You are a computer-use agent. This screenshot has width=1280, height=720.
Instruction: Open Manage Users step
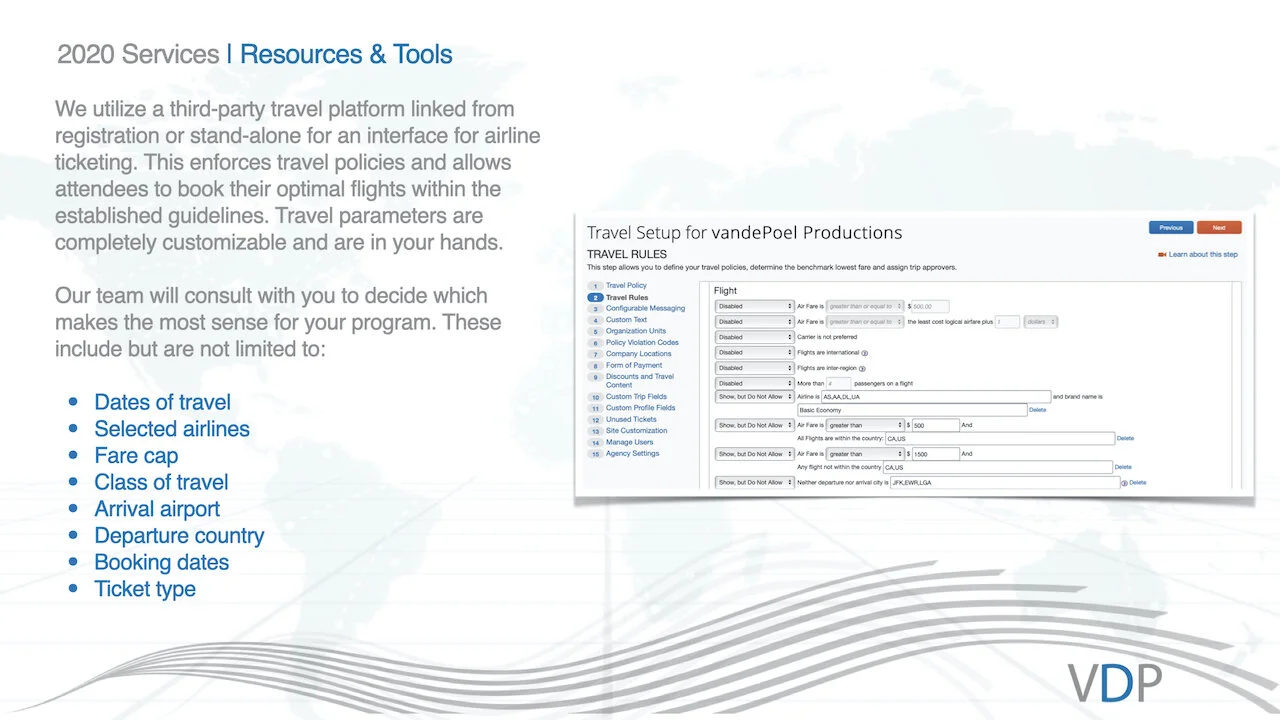629,442
